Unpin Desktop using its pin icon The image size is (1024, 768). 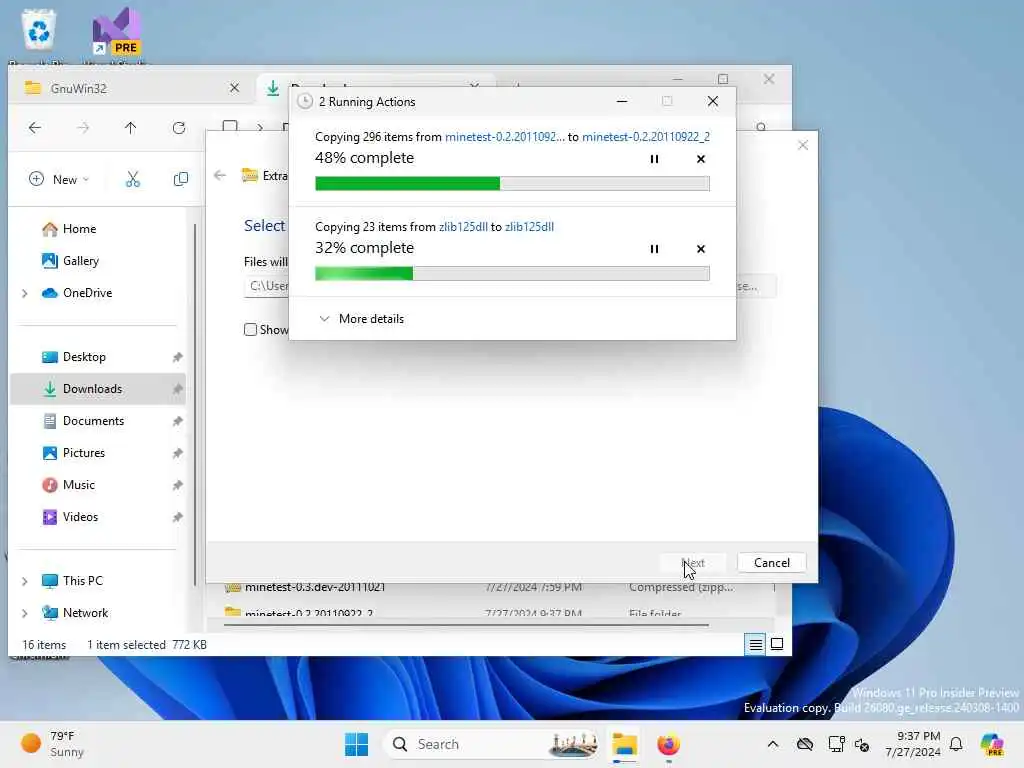pyautogui.click(x=177, y=357)
